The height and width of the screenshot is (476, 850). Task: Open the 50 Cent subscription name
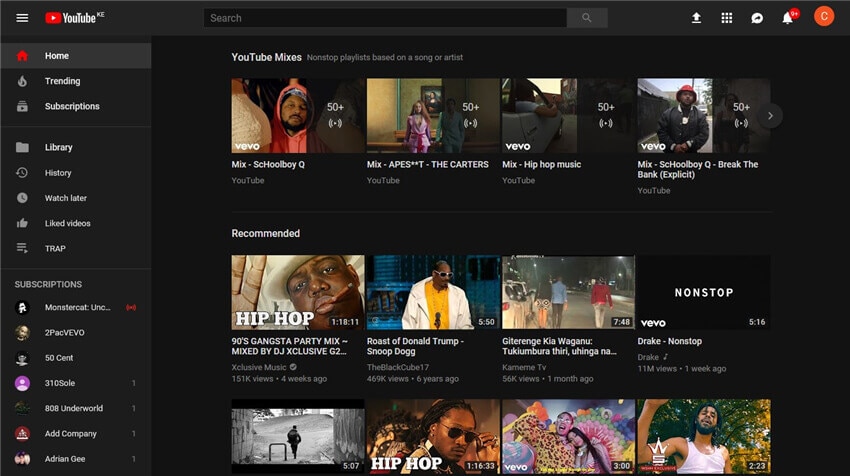pyautogui.click(x=59, y=358)
